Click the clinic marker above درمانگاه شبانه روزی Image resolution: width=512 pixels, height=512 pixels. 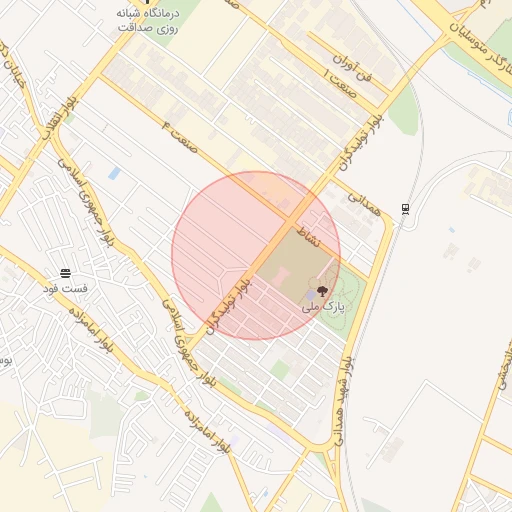pyautogui.click(x=147, y=2)
